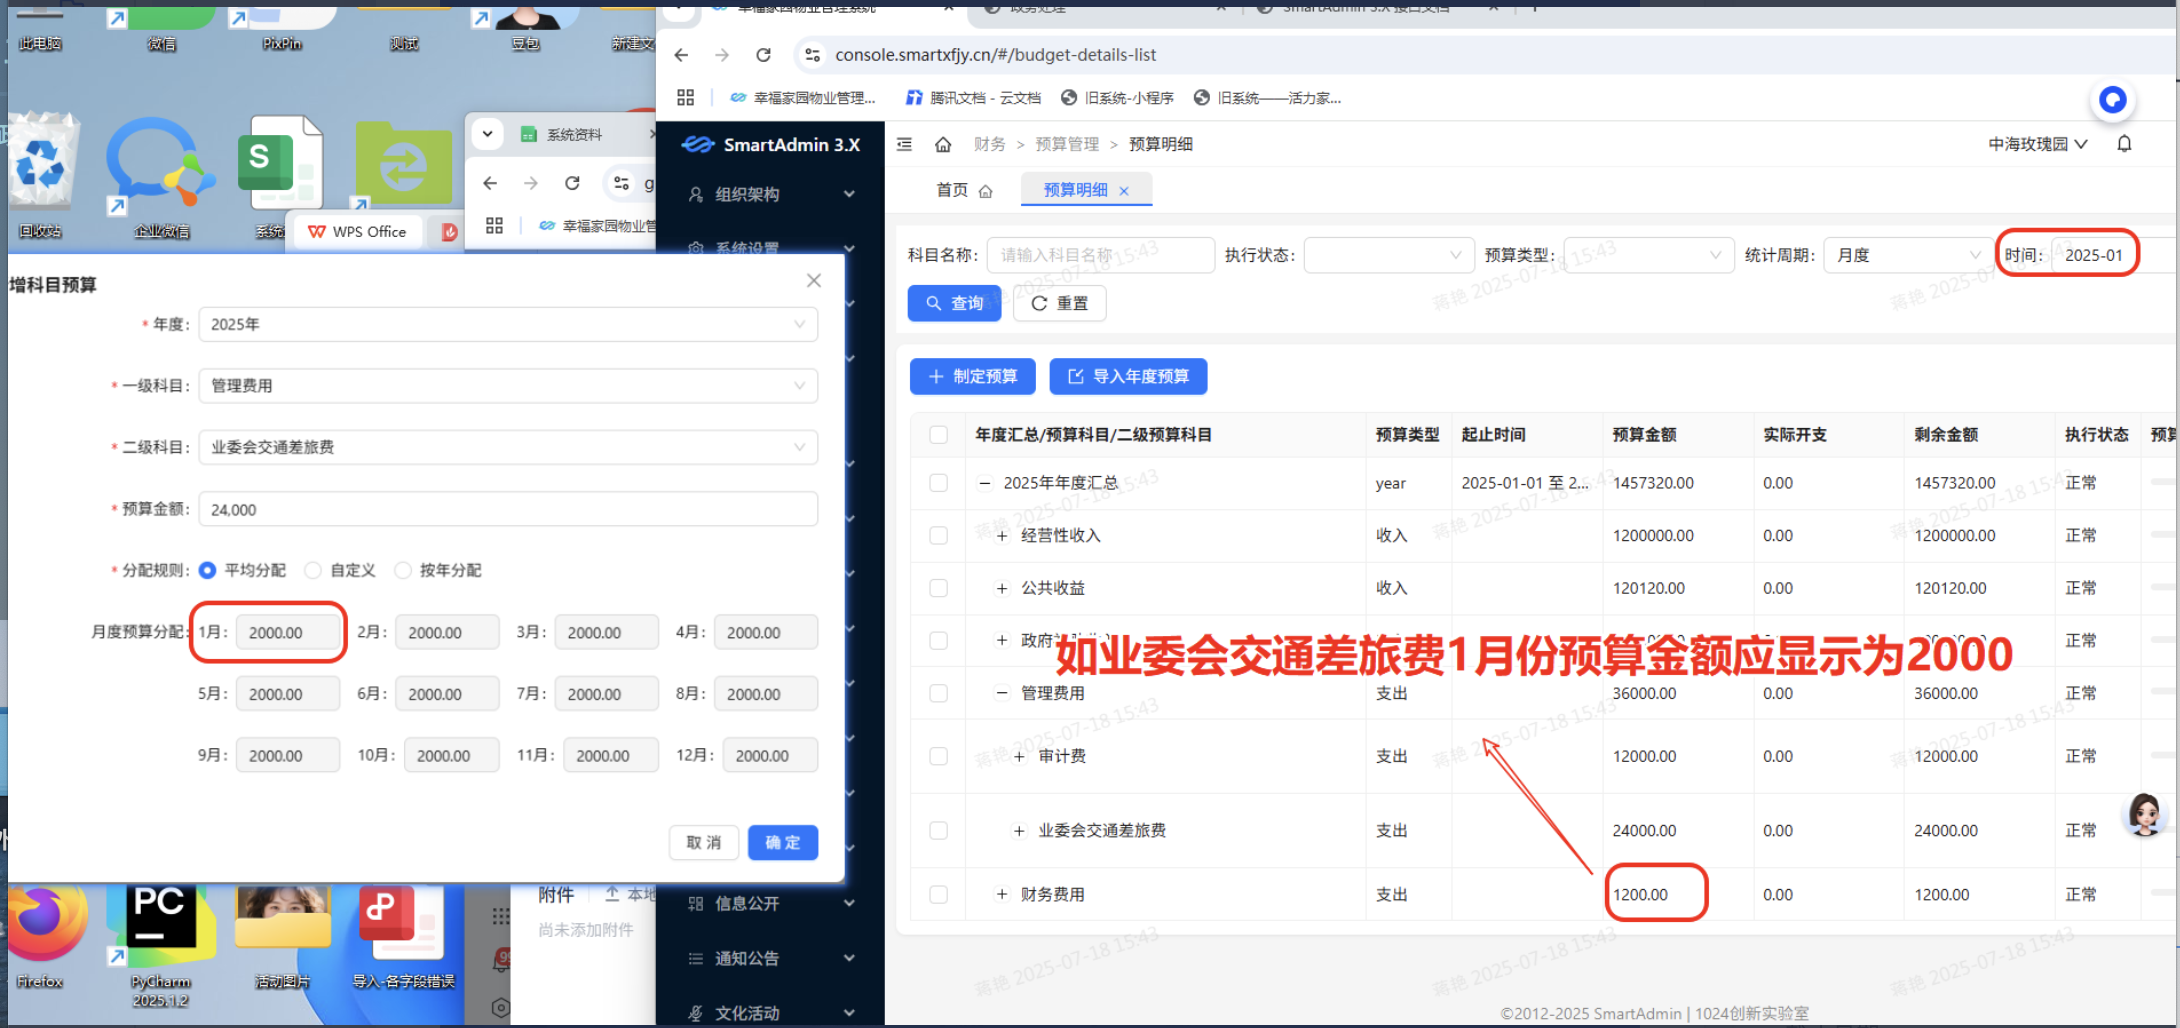
Task: Expand the 经营性收入 tree row
Action: click(1002, 536)
